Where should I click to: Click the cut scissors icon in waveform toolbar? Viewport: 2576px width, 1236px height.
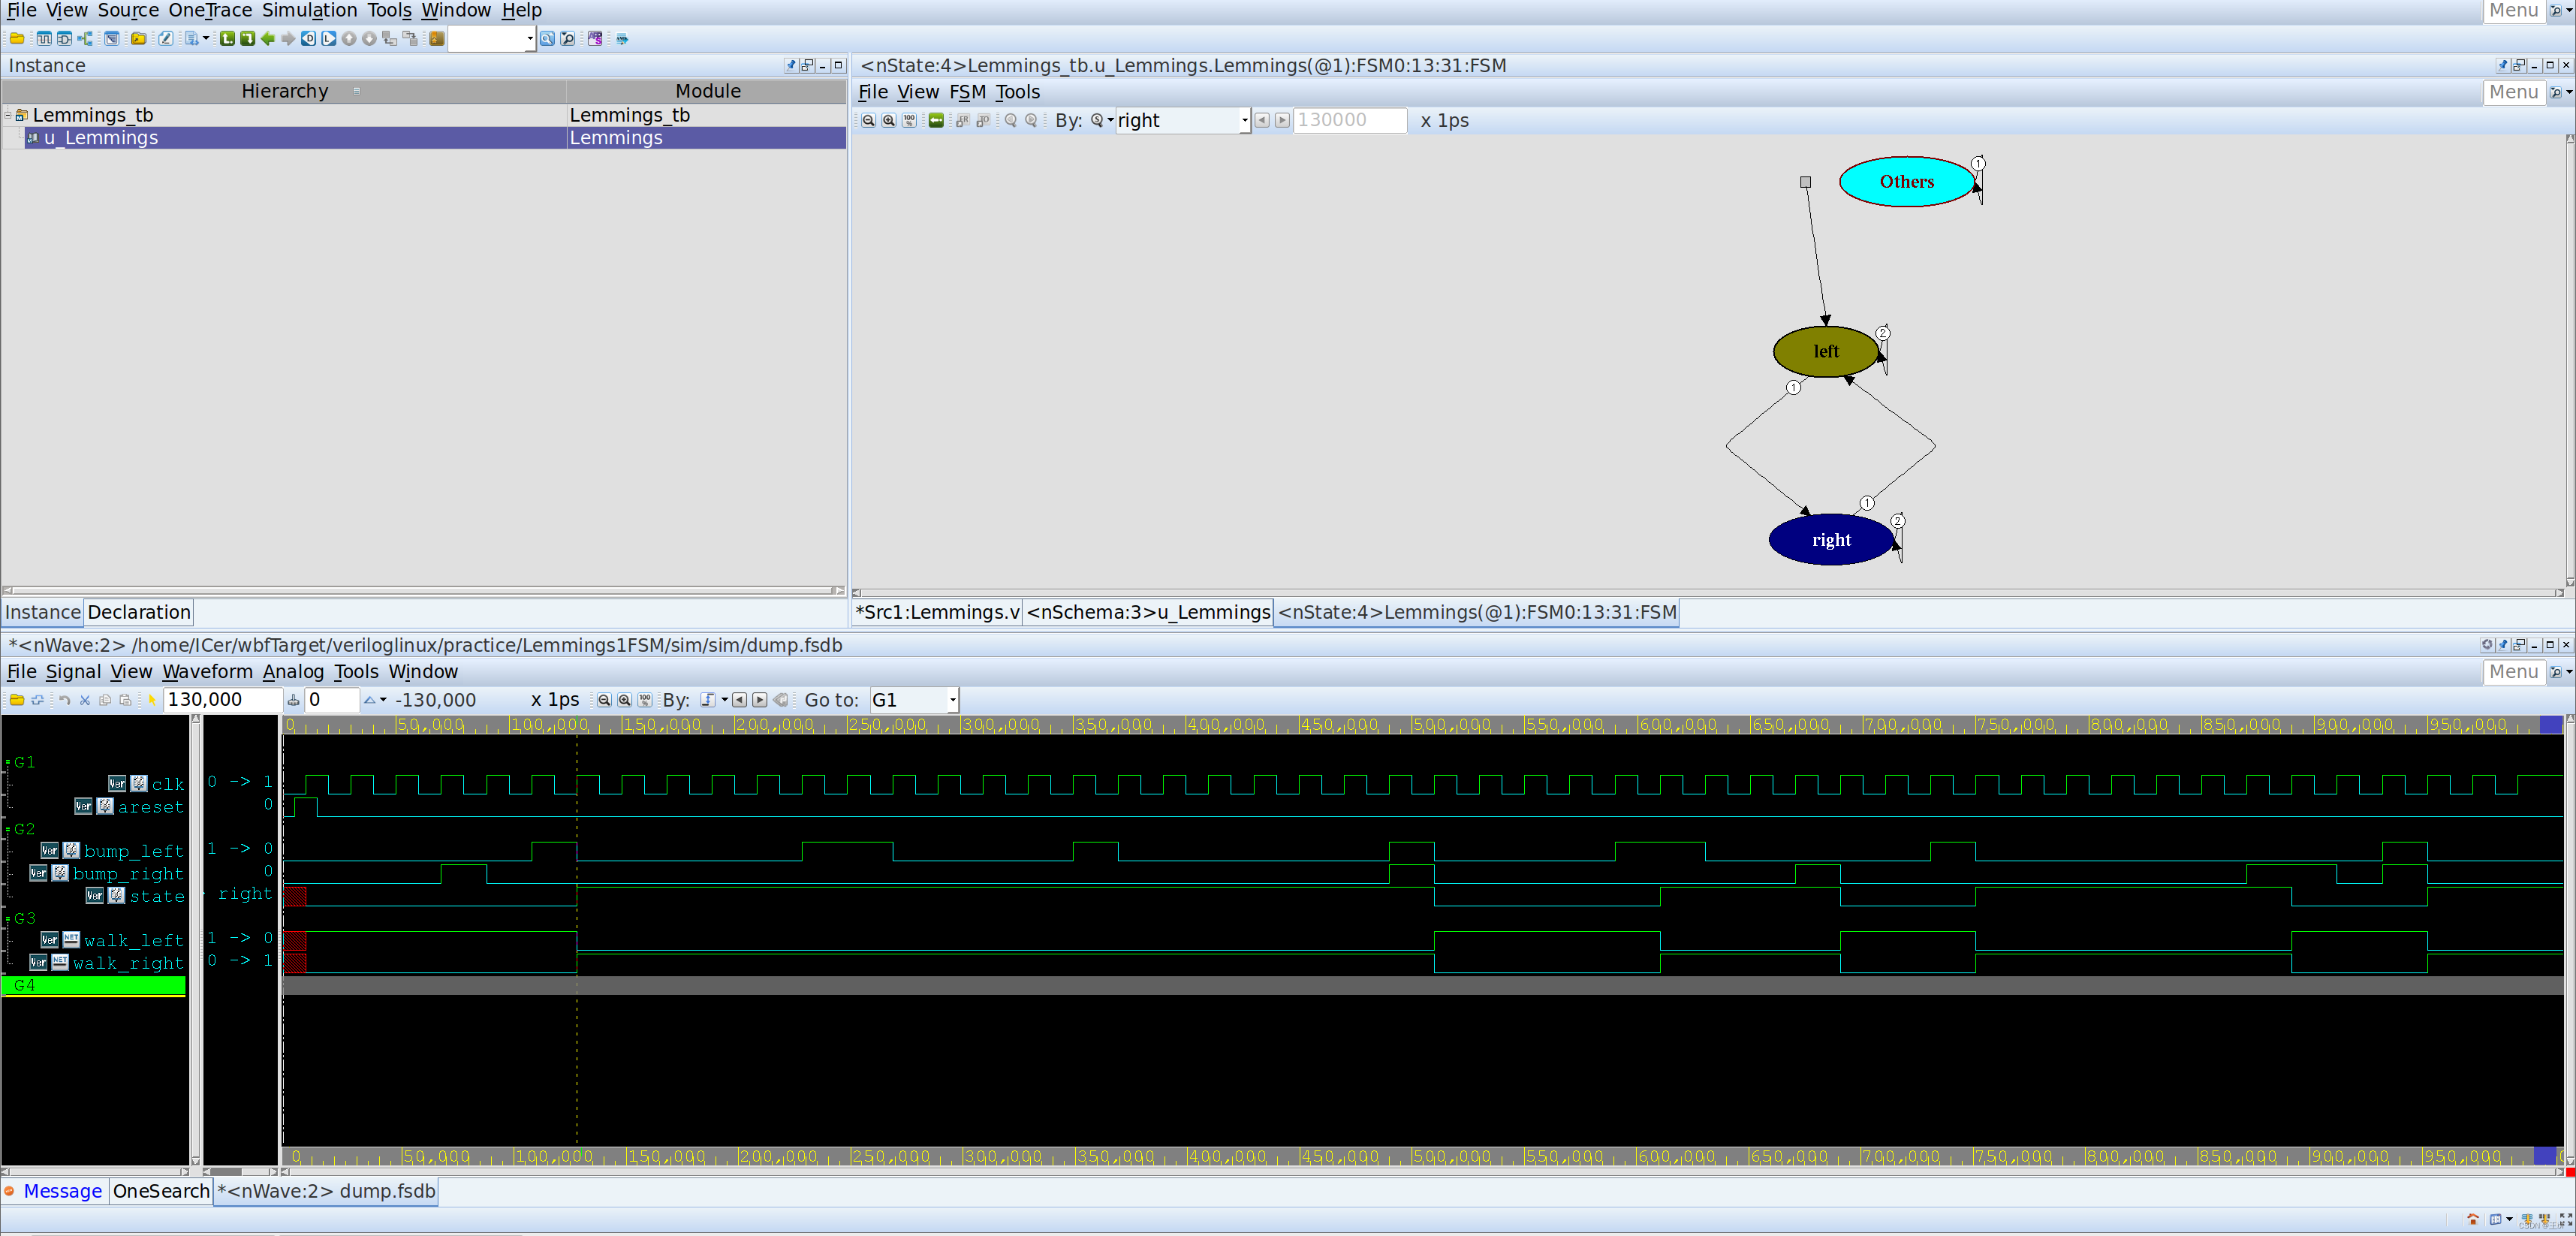coord(85,700)
